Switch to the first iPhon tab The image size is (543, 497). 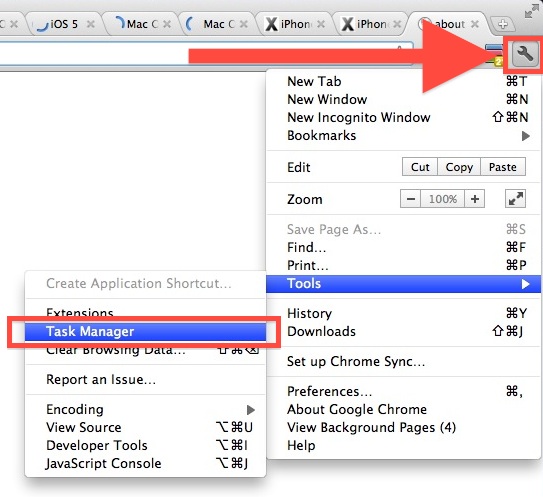click(x=295, y=24)
